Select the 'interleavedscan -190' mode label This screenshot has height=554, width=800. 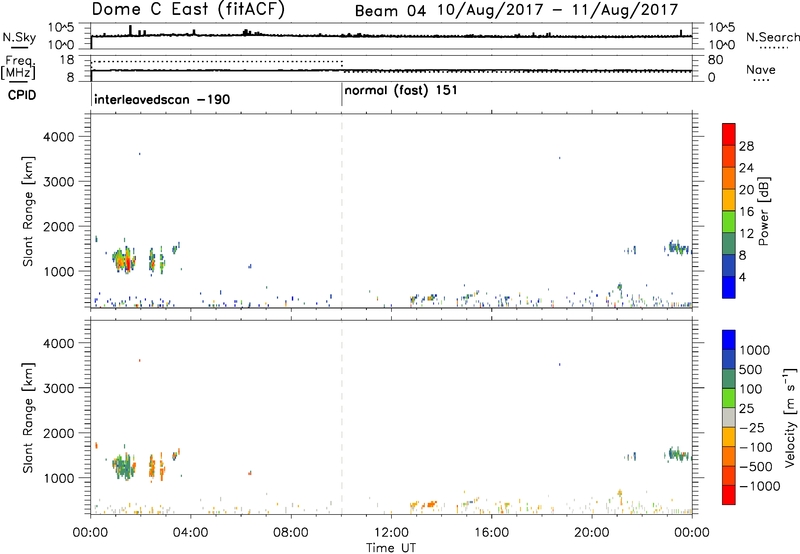(x=162, y=99)
